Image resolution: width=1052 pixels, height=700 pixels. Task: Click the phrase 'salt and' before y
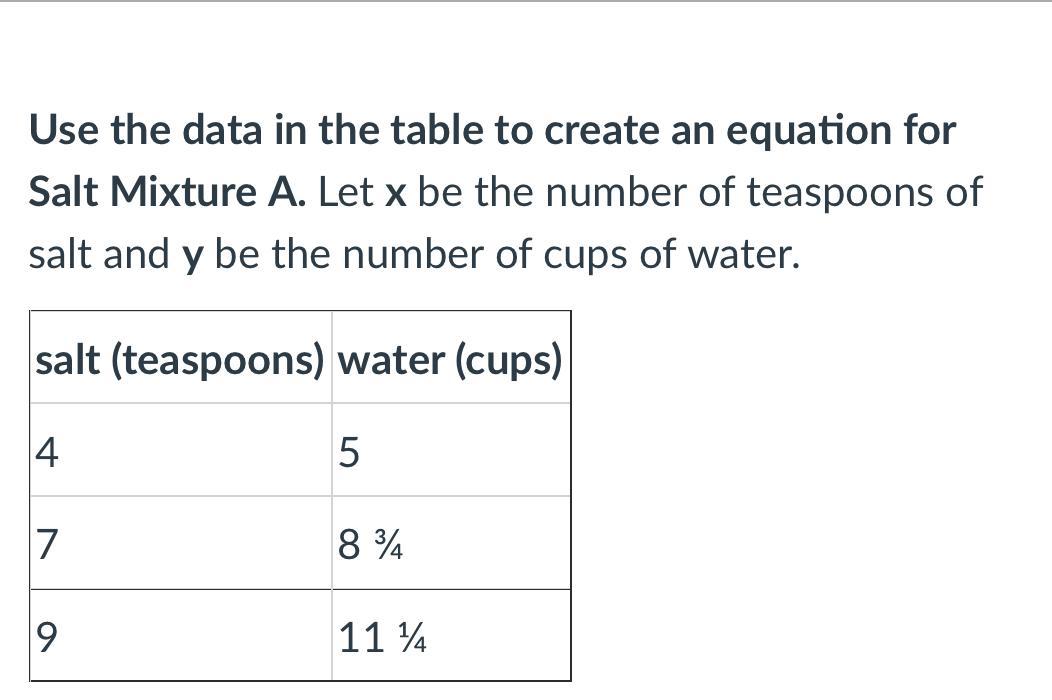98,255
